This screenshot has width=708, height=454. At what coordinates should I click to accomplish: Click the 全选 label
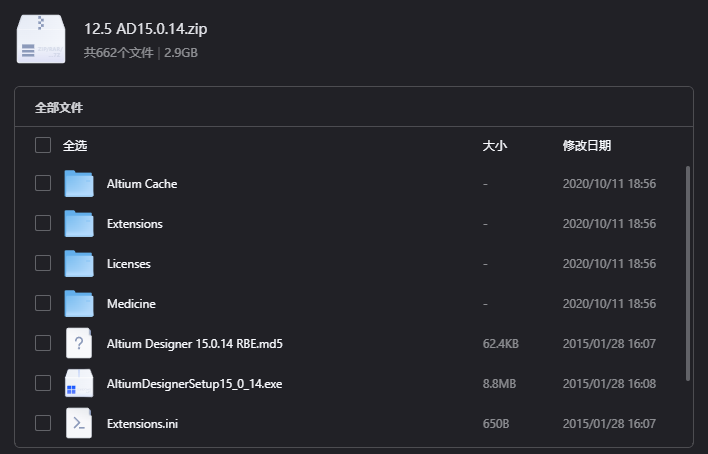pyautogui.click(x=75, y=146)
